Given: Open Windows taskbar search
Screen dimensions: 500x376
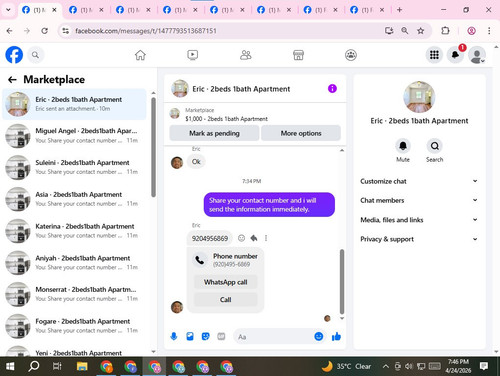Looking at the screenshot, I should [34, 366].
